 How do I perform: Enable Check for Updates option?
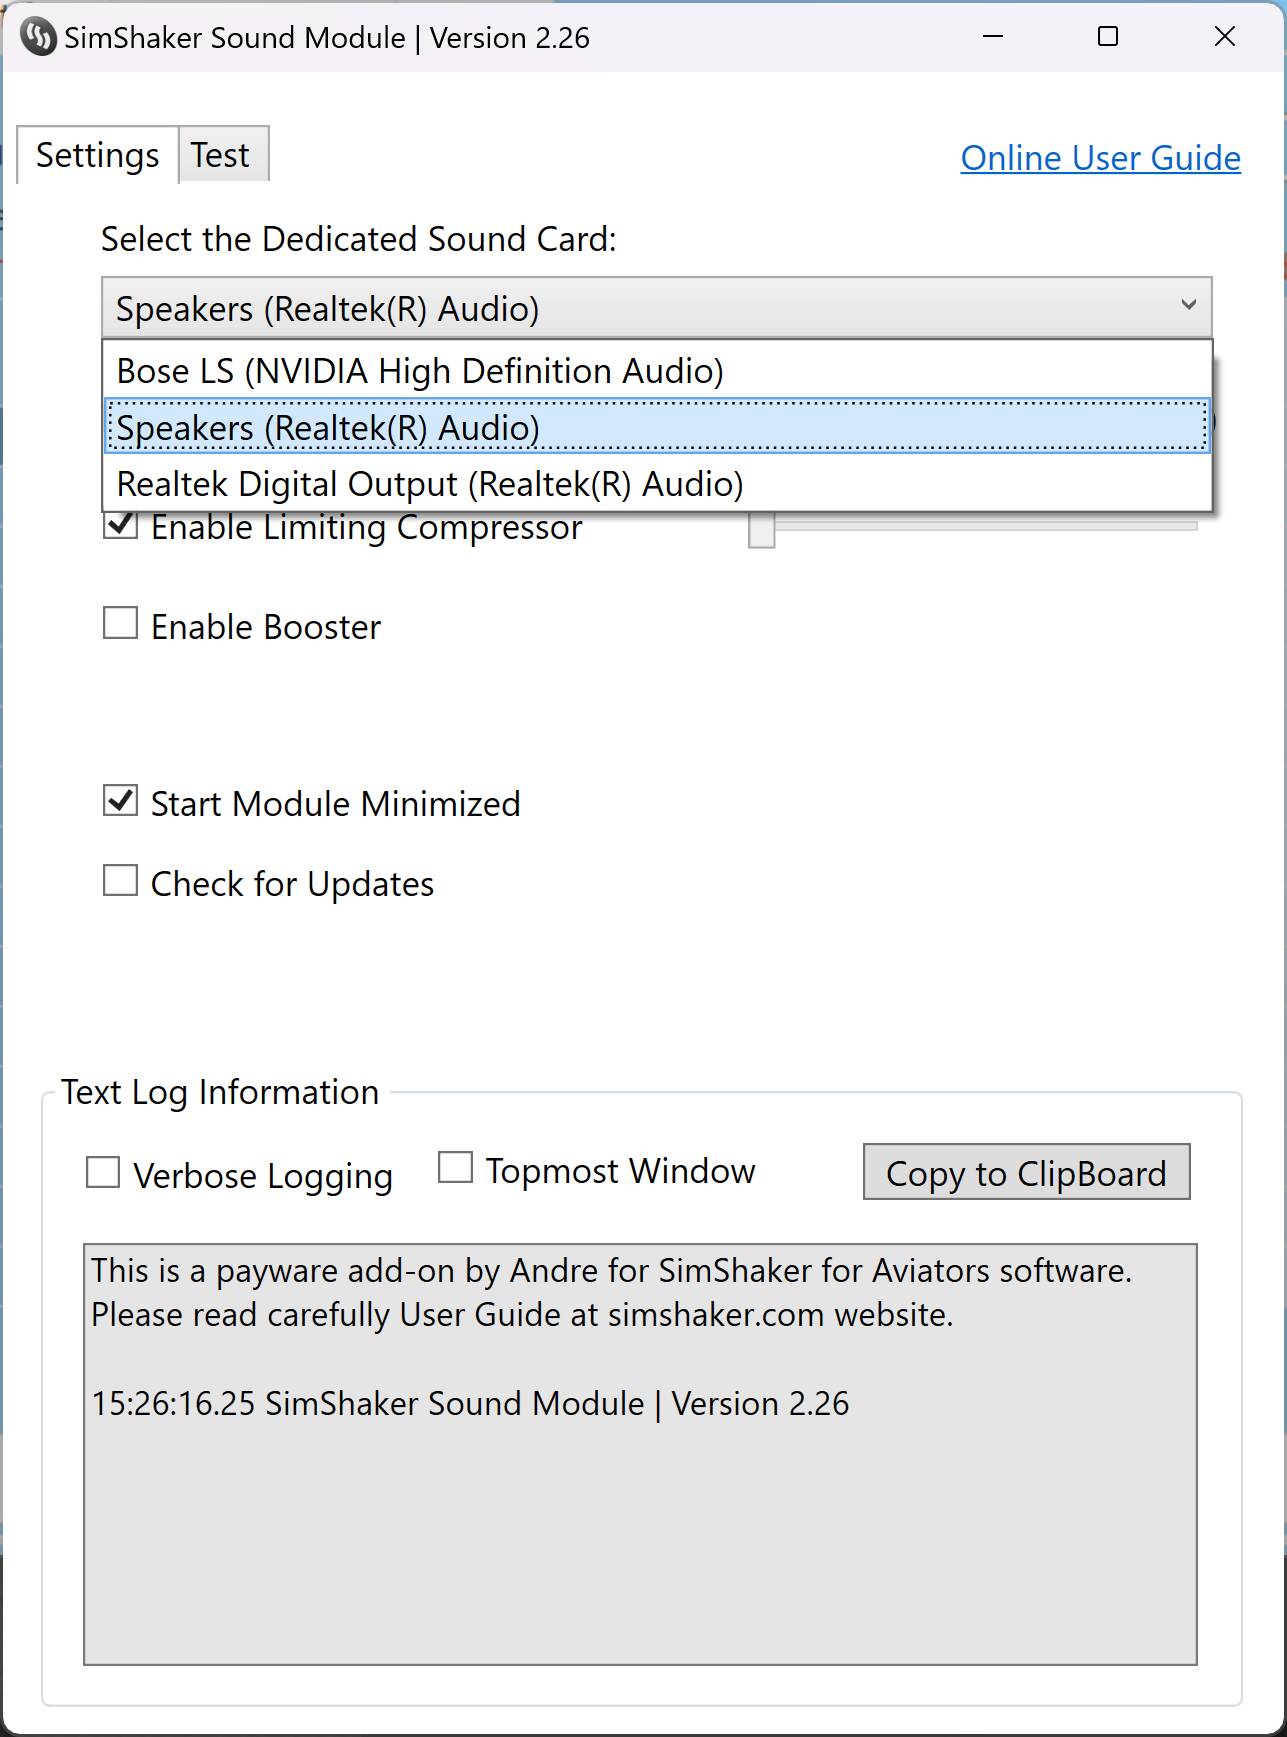(x=121, y=880)
